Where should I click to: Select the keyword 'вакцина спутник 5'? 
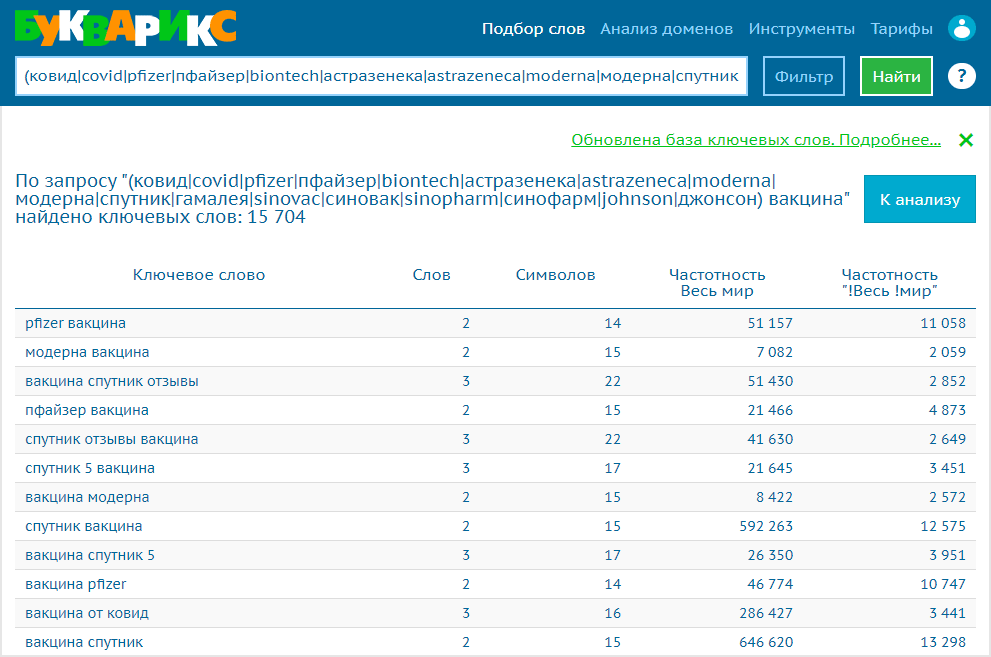pyautogui.click(x=90, y=555)
